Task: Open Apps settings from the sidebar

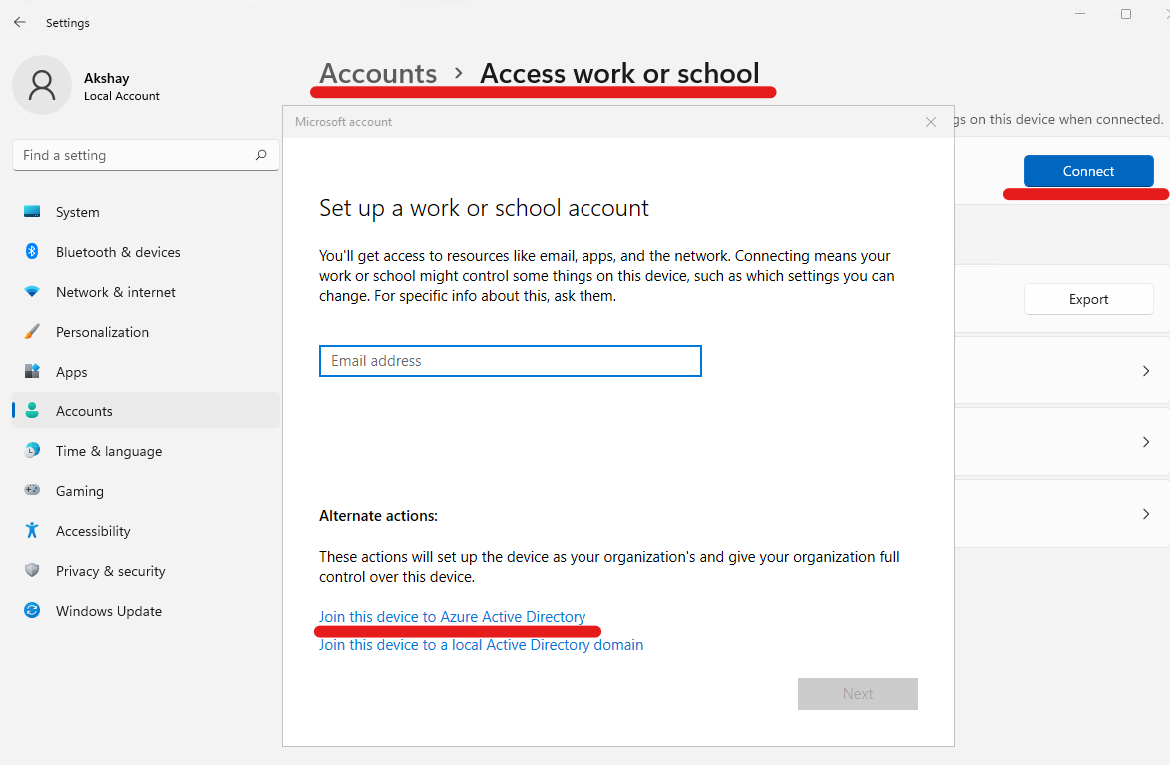Action: (31, 371)
